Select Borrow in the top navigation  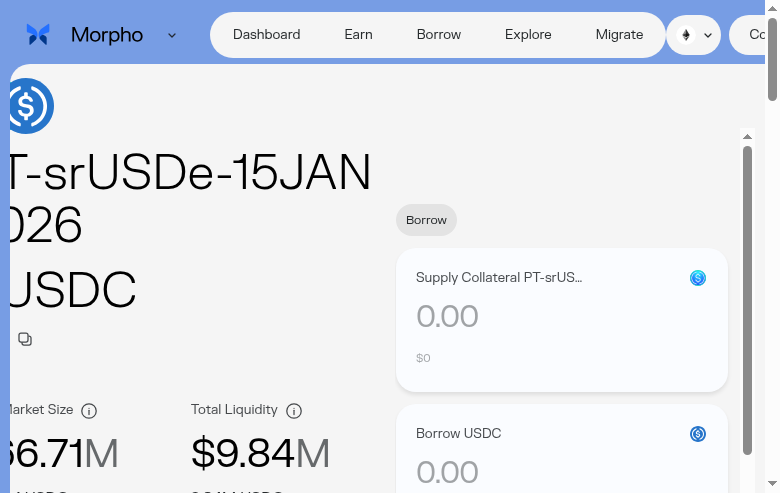click(x=439, y=35)
